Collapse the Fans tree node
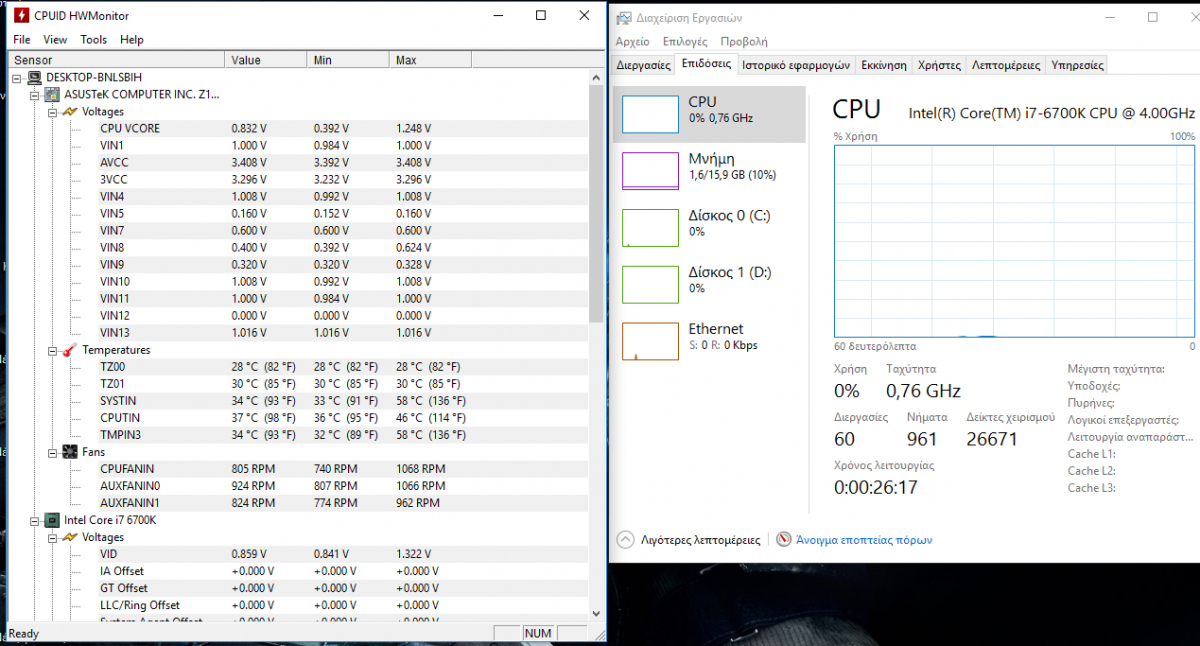 (x=51, y=452)
